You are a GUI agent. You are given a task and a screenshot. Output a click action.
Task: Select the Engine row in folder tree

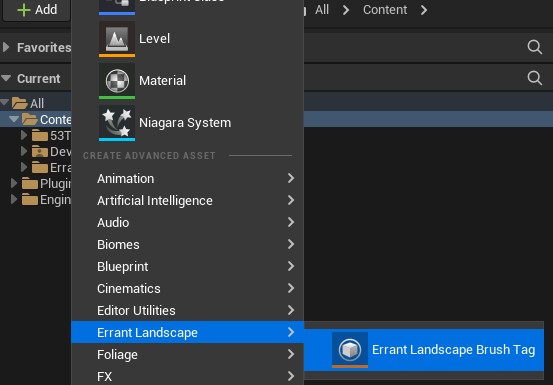coord(36,200)
